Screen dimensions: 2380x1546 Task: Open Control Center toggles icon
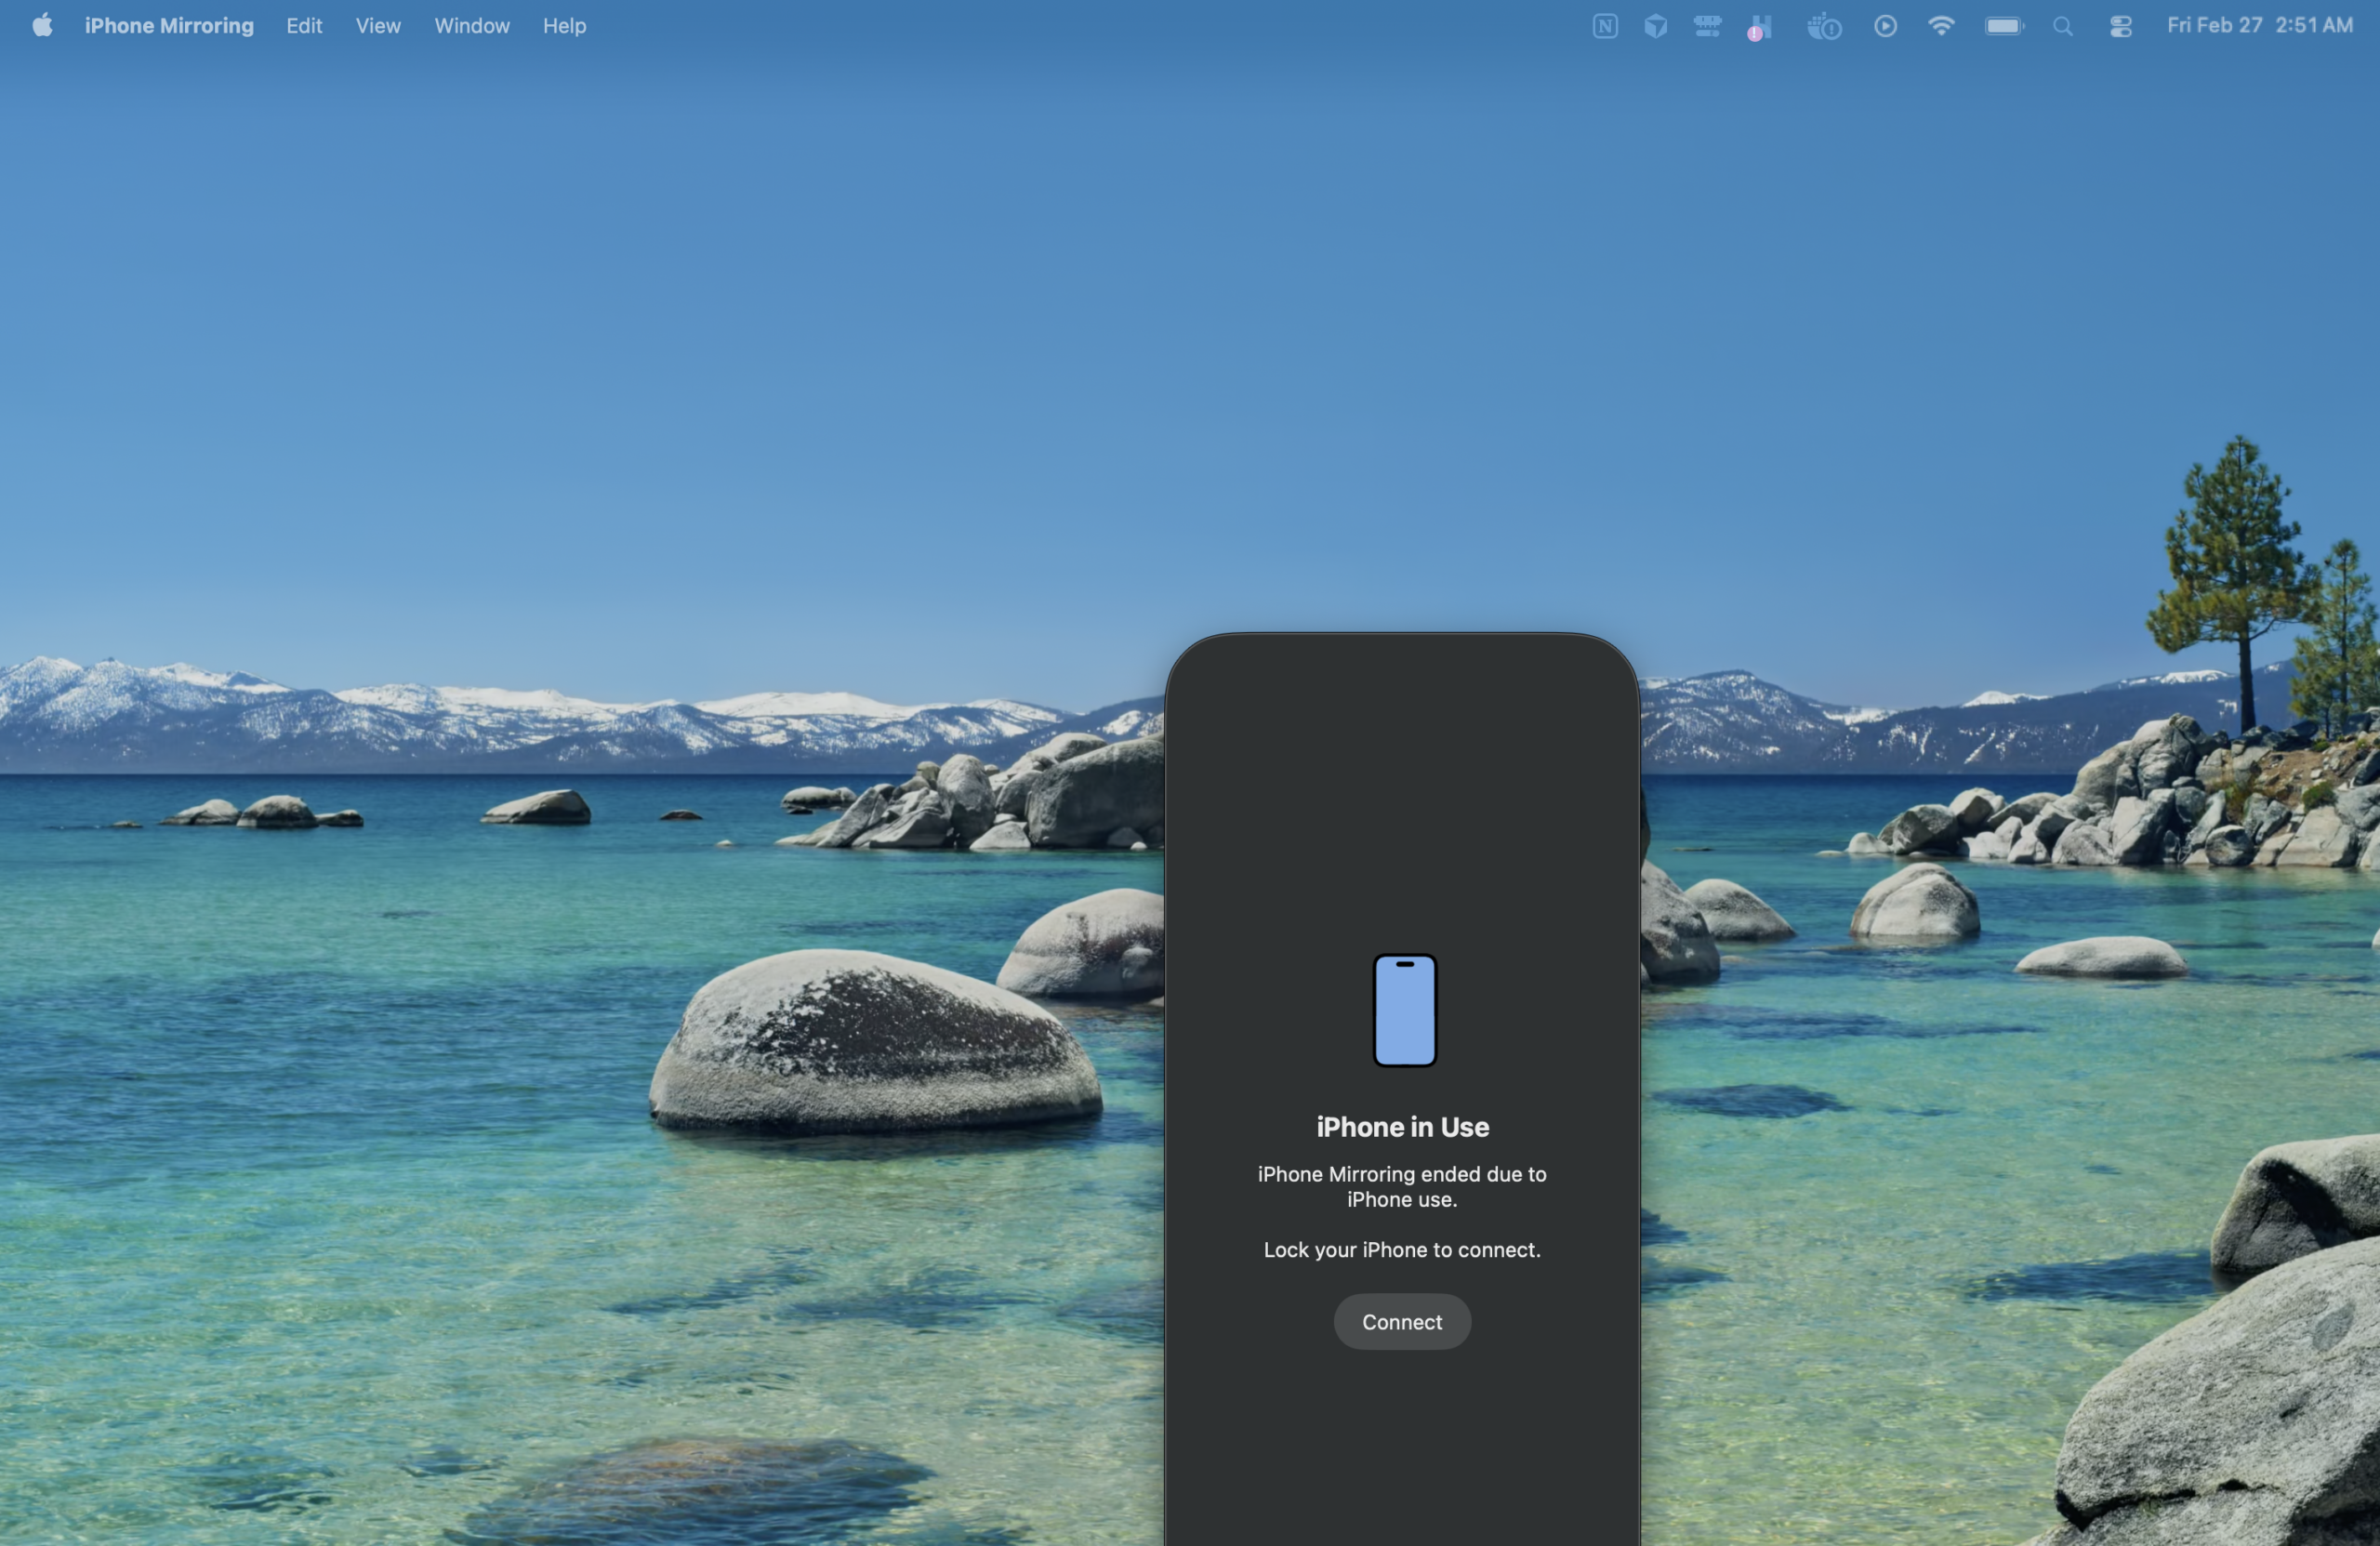point(2120,26)
